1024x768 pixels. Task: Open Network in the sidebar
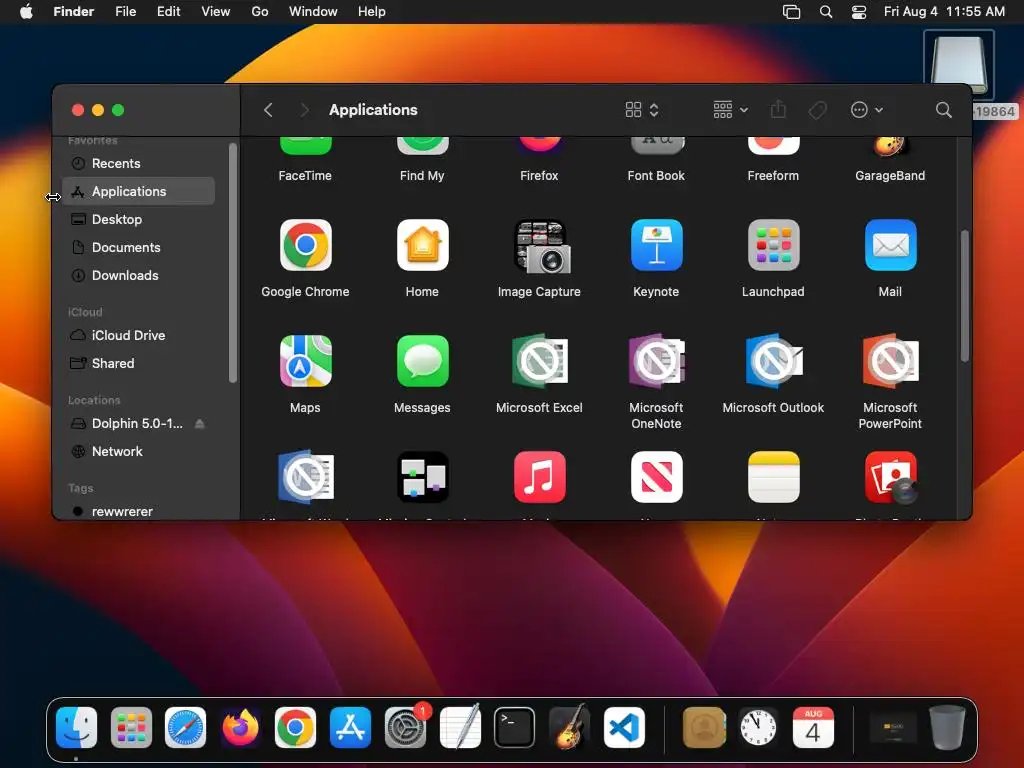[x=138, y=451]
